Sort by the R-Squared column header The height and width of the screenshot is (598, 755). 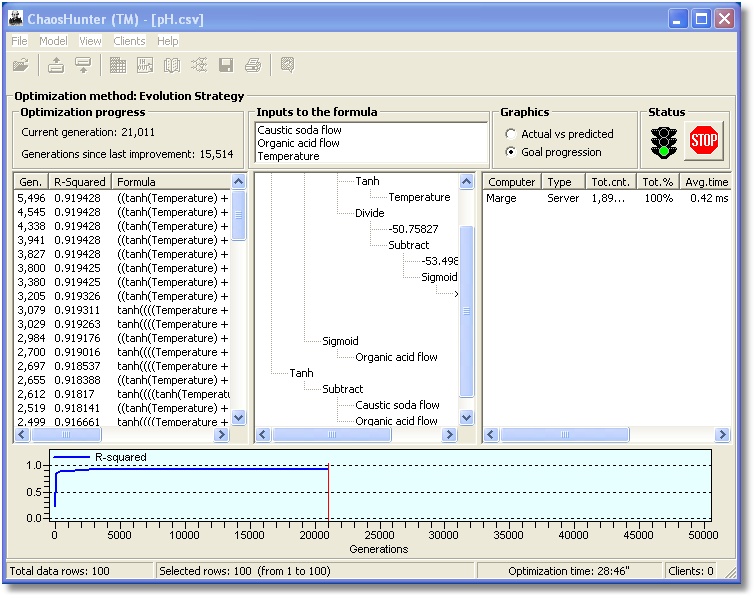[x=80, y=182]
